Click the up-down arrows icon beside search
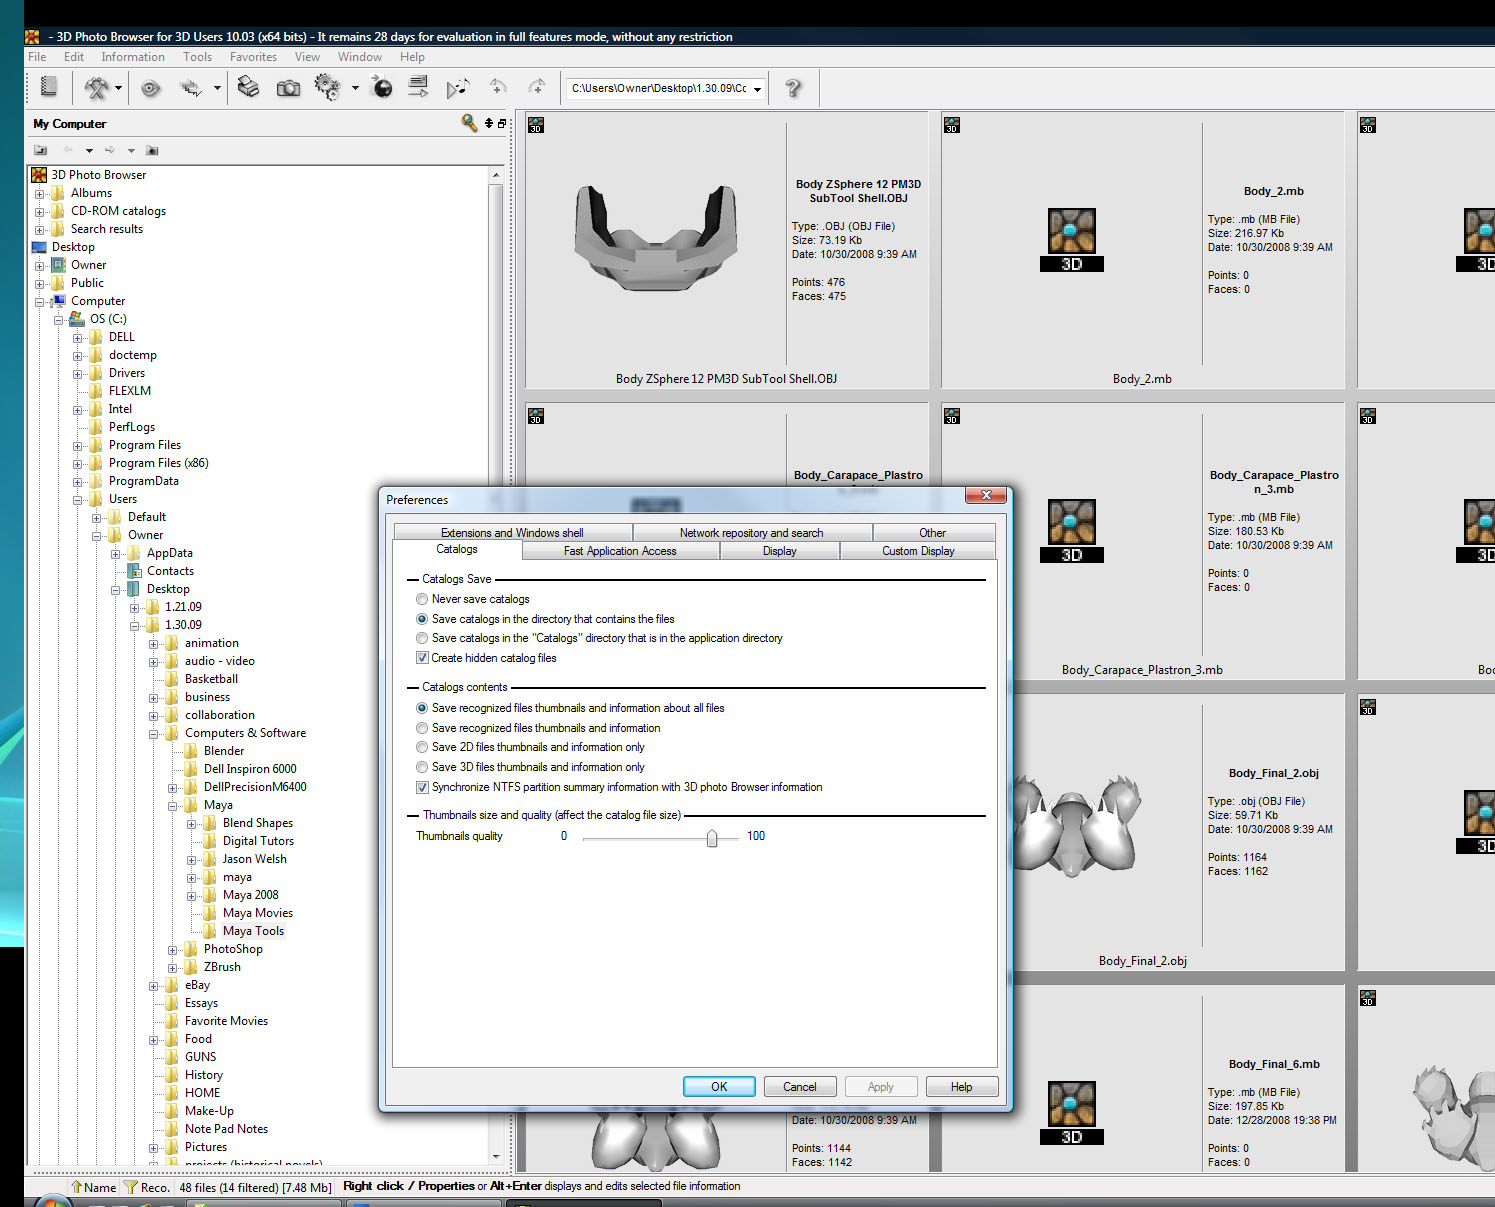This screenshot has height=1207, width=1495. click(489, 123)
